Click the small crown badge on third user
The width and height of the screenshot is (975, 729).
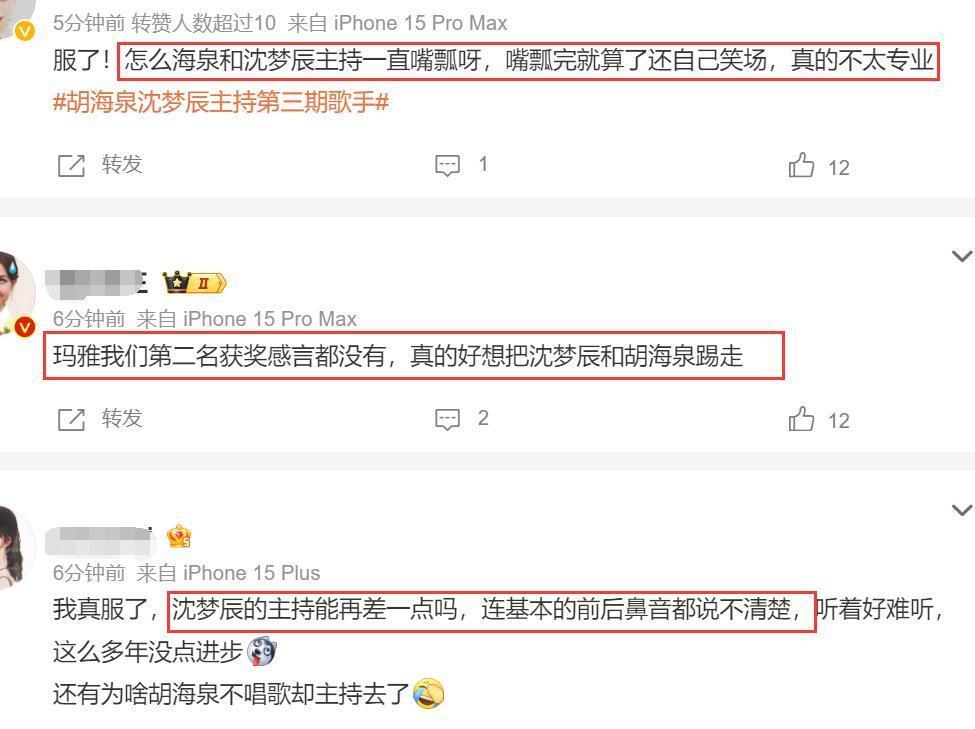(179, 536)
